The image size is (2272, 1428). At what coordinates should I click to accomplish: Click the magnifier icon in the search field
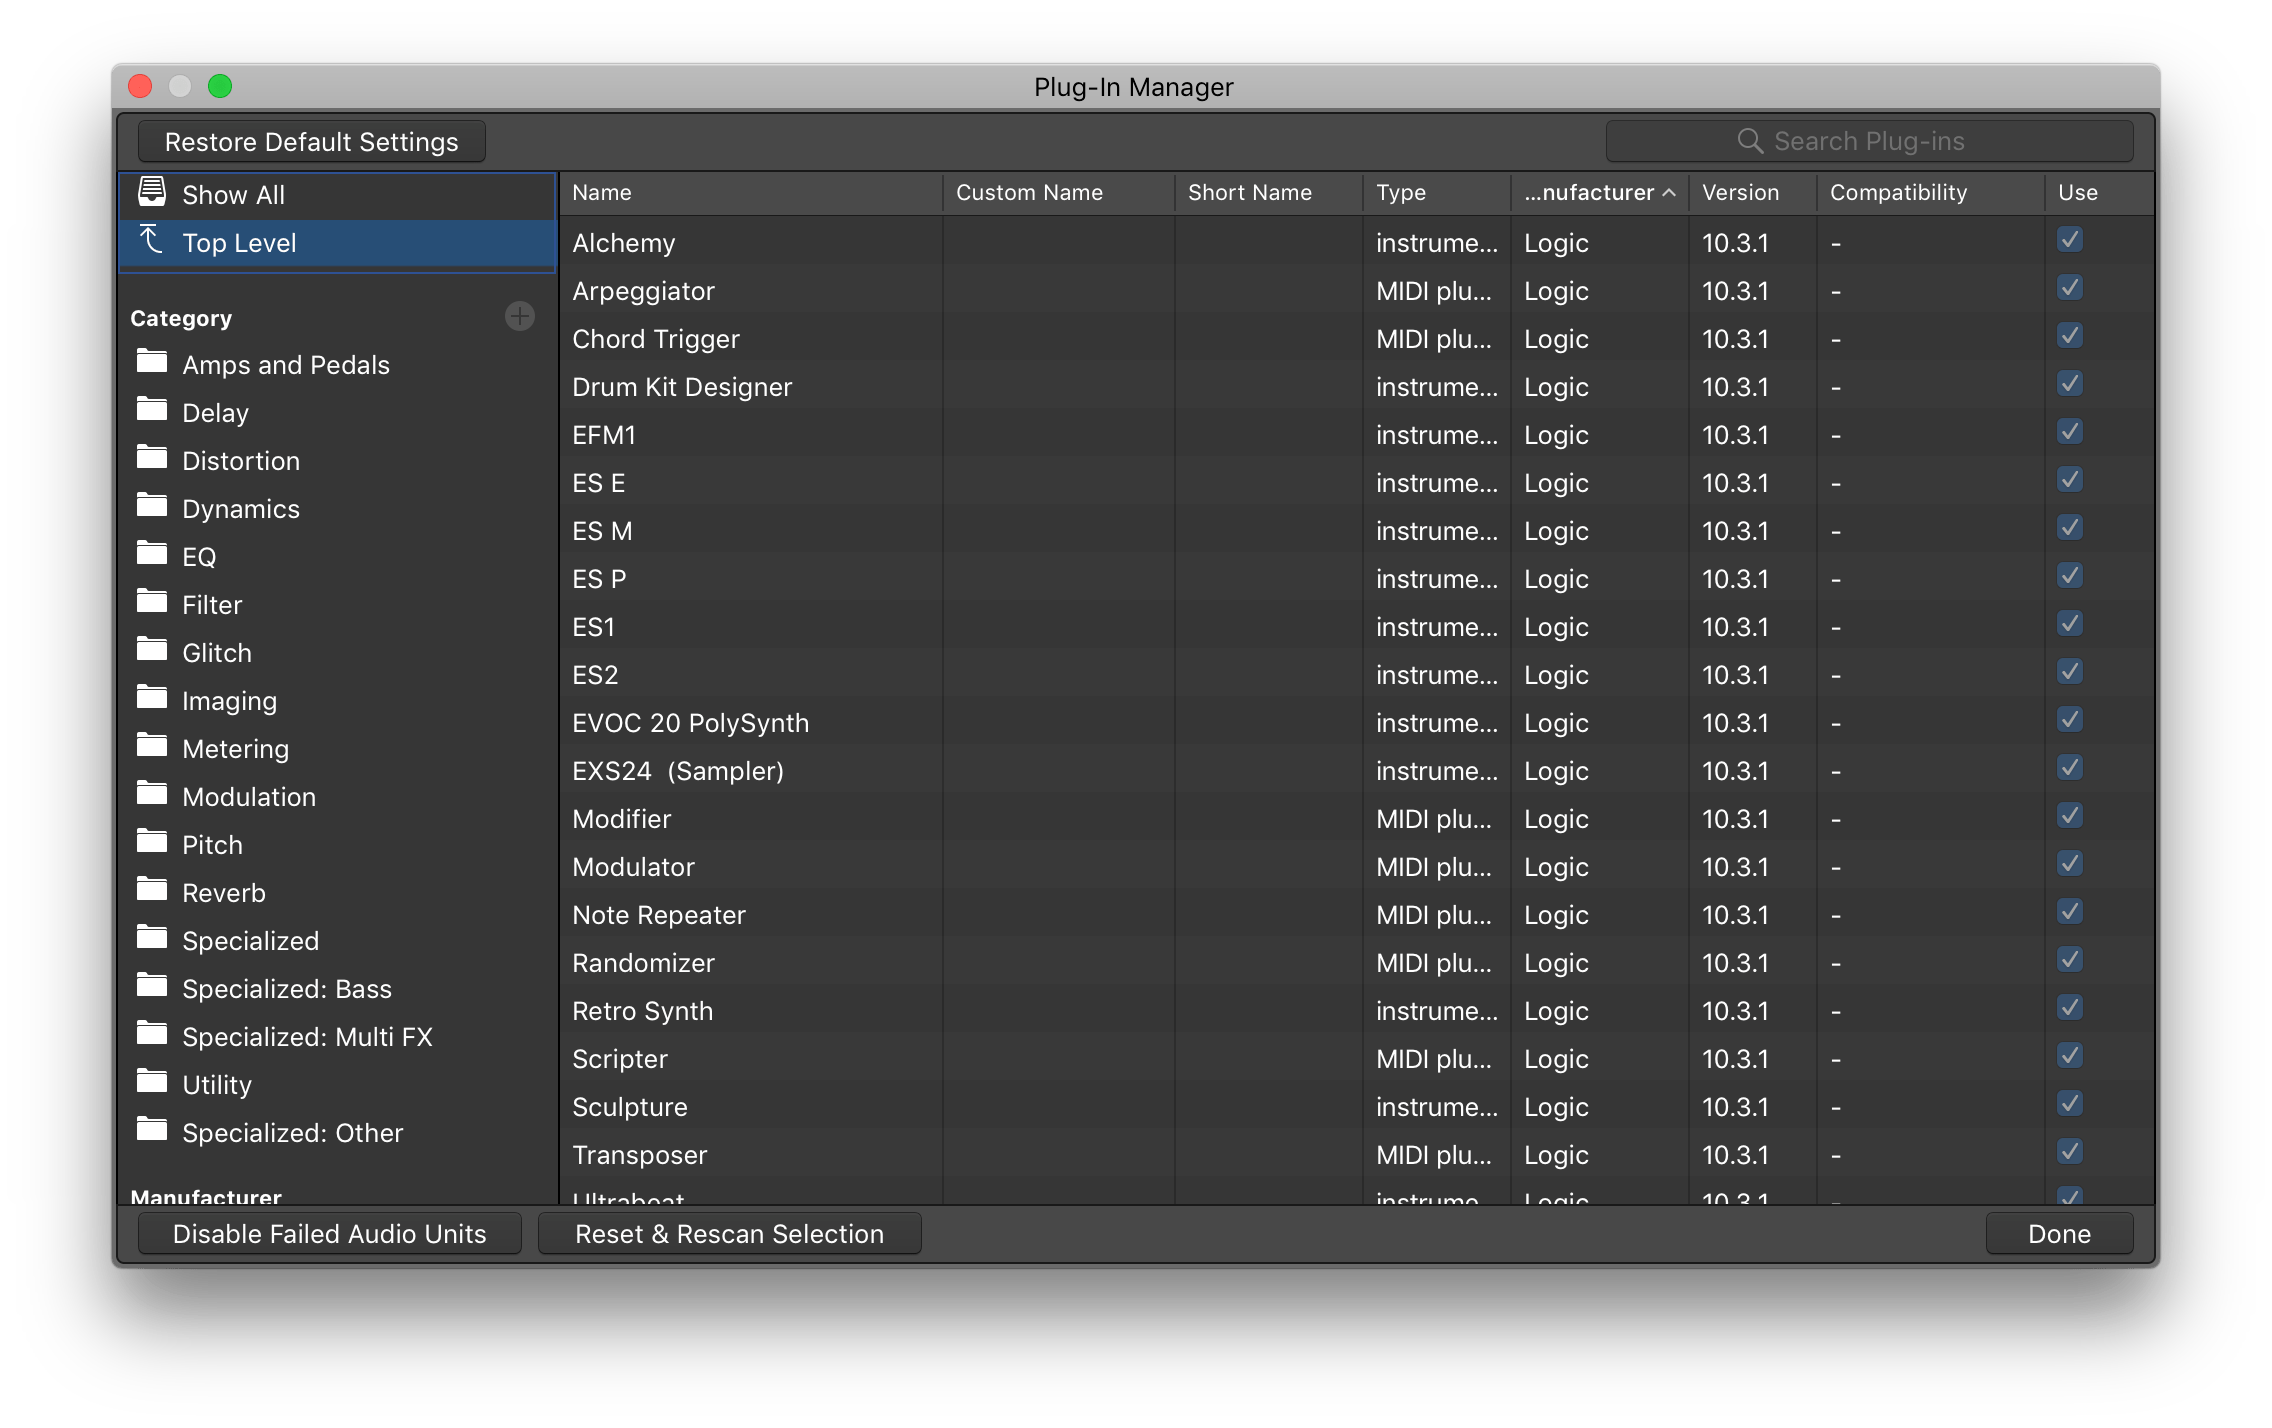[1750, 140]
